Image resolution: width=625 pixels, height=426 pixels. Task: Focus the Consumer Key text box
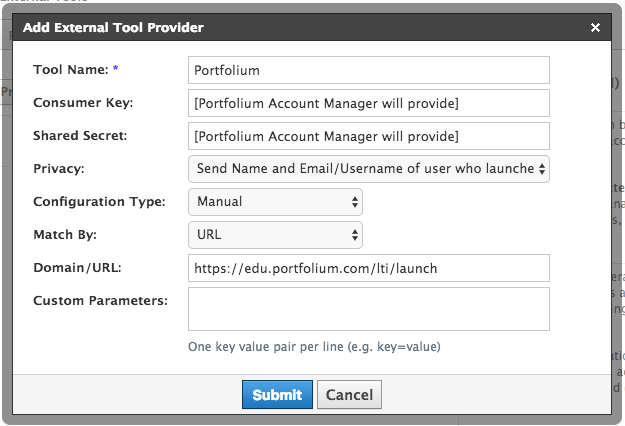[x=368, y=103]
